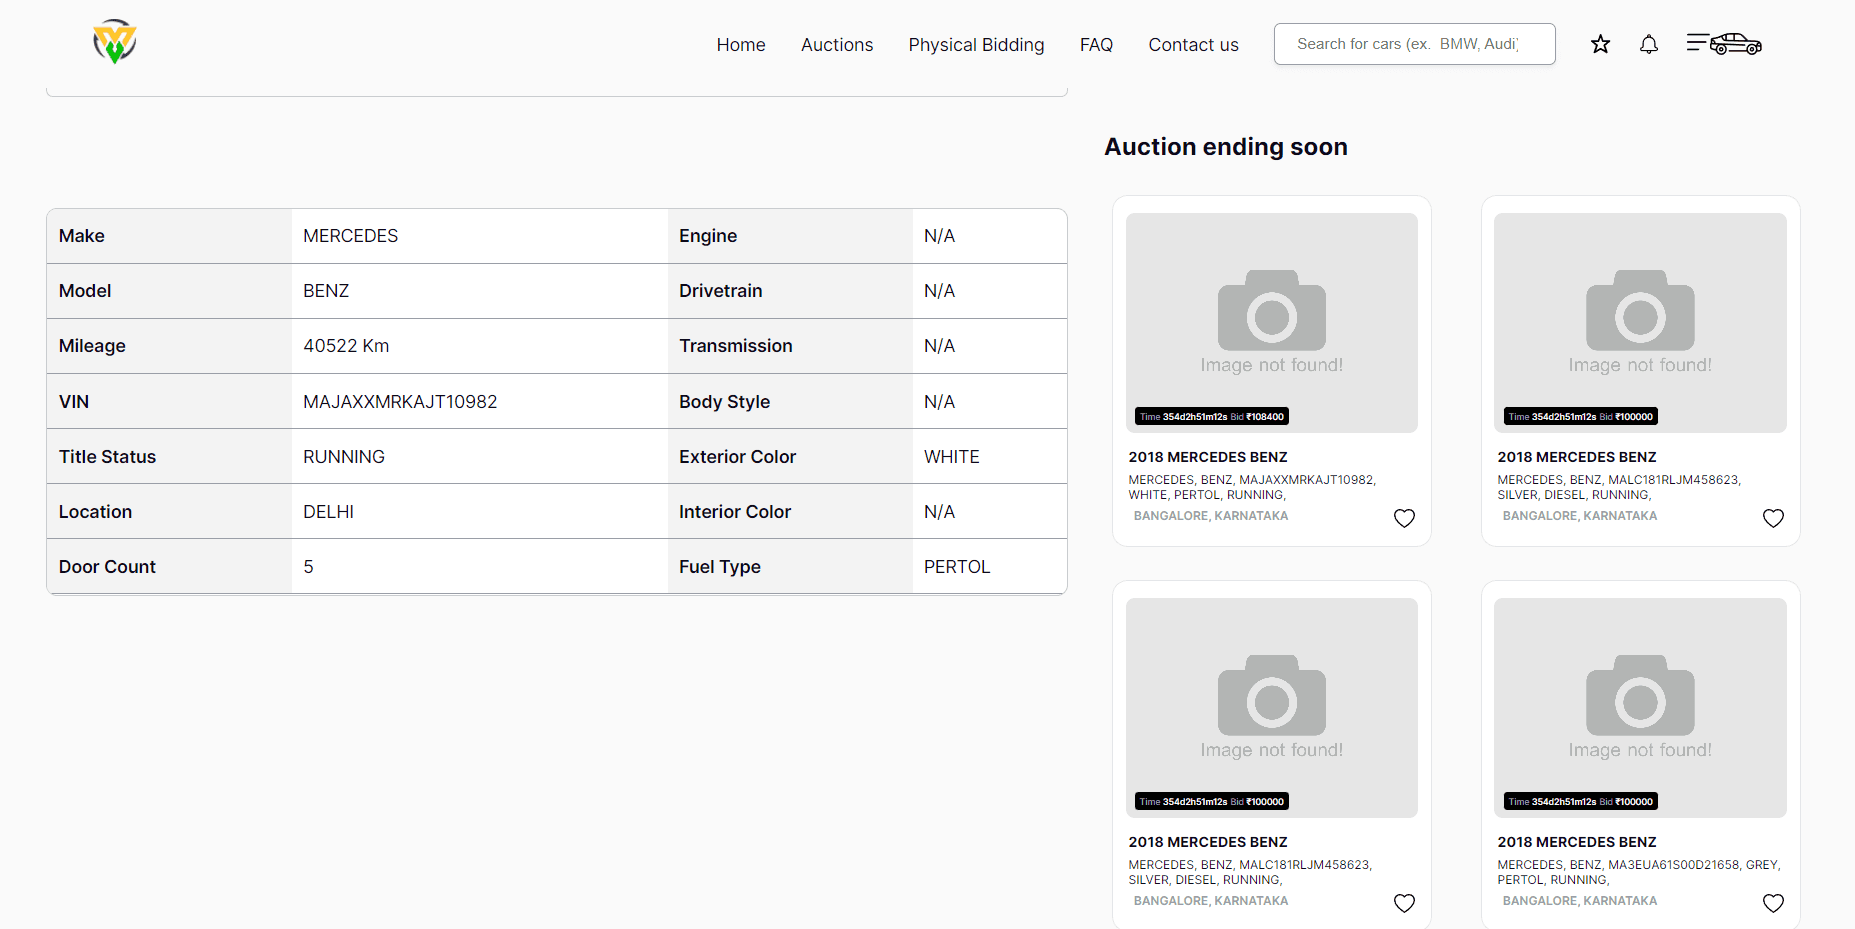Select the DELHI location value
The width and height of the screenshot is (1855, 929).
[328, 512]
